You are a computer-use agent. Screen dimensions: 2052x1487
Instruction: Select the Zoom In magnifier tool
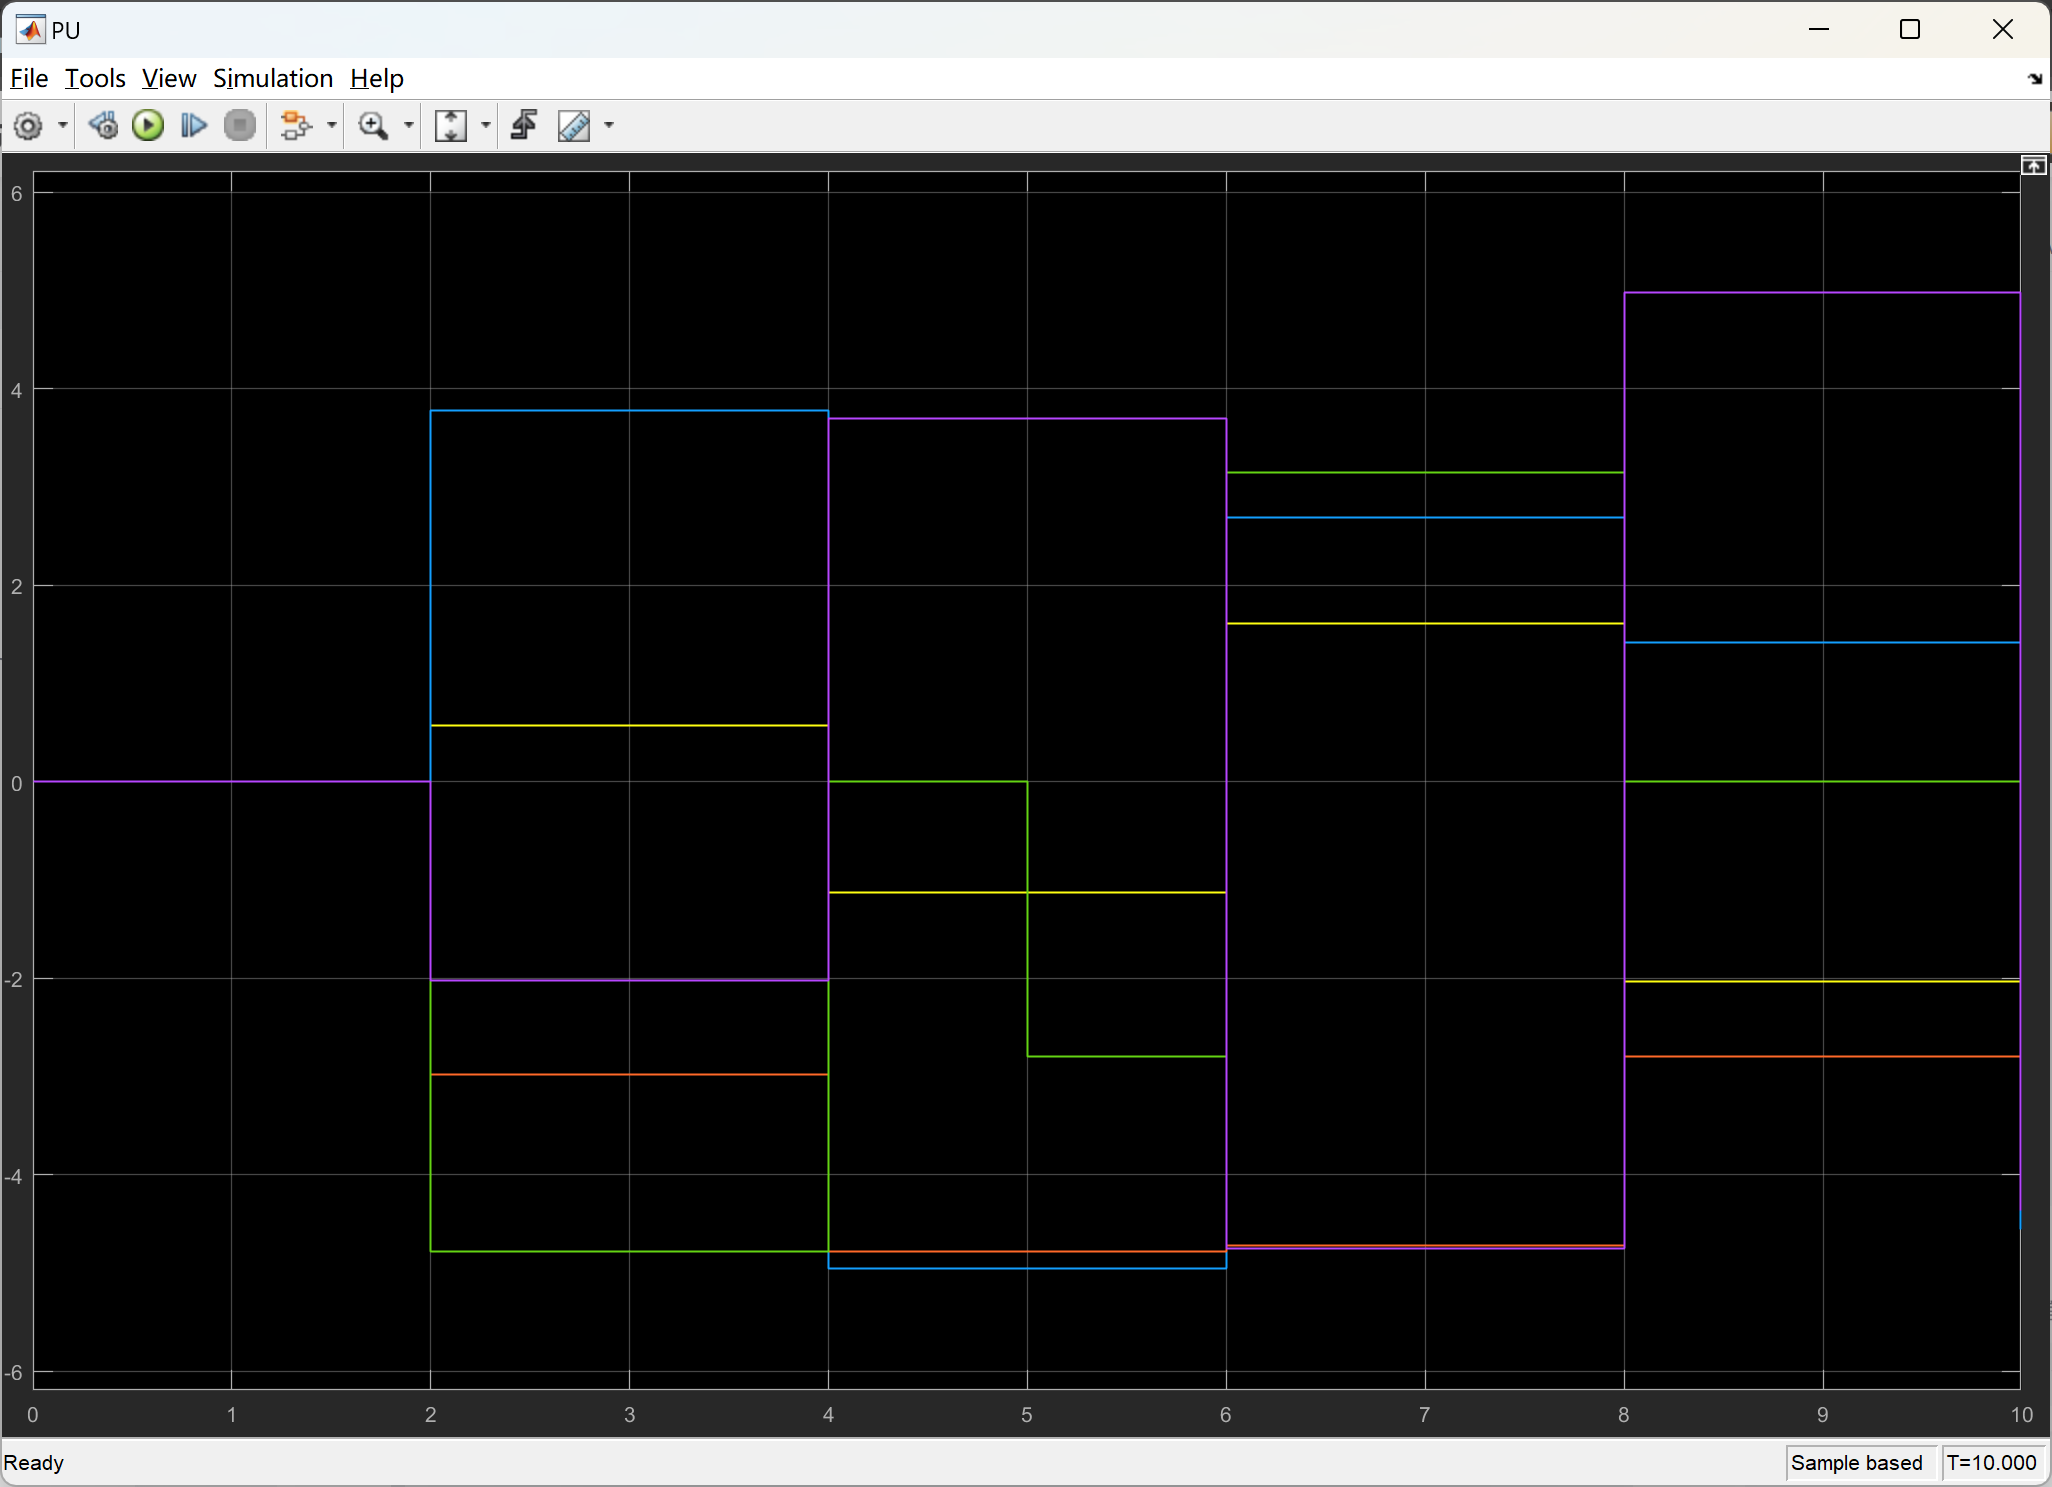373,126
